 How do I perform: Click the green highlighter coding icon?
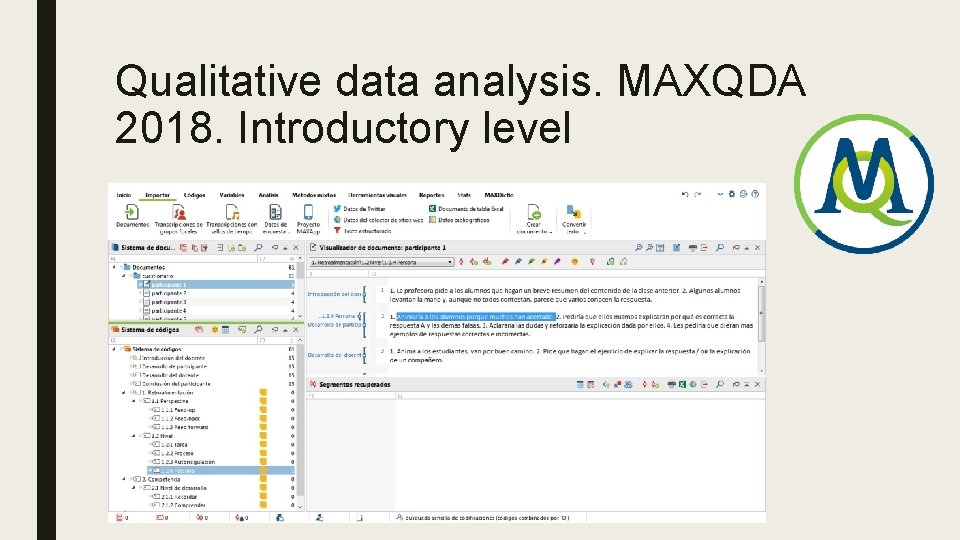click(x=531, y=262)
